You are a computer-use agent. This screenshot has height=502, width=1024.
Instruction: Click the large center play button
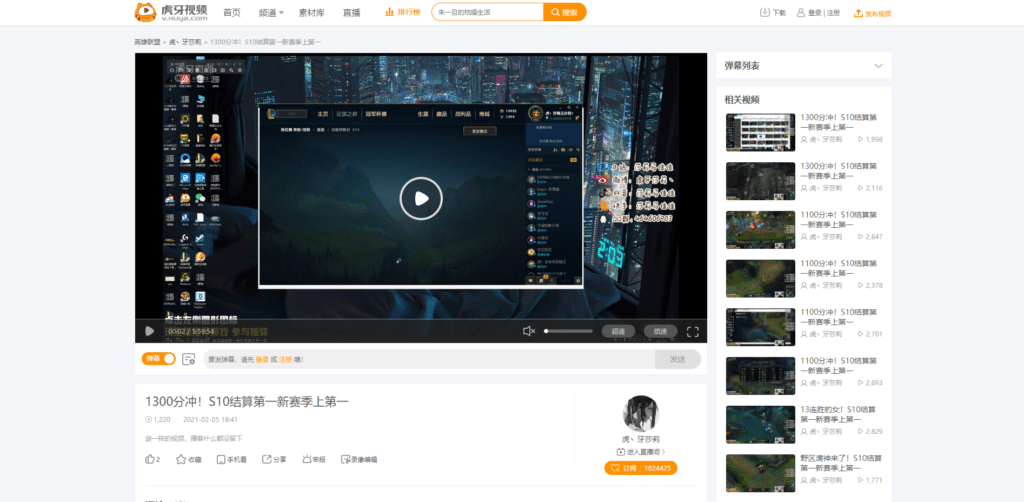(421, 198)
